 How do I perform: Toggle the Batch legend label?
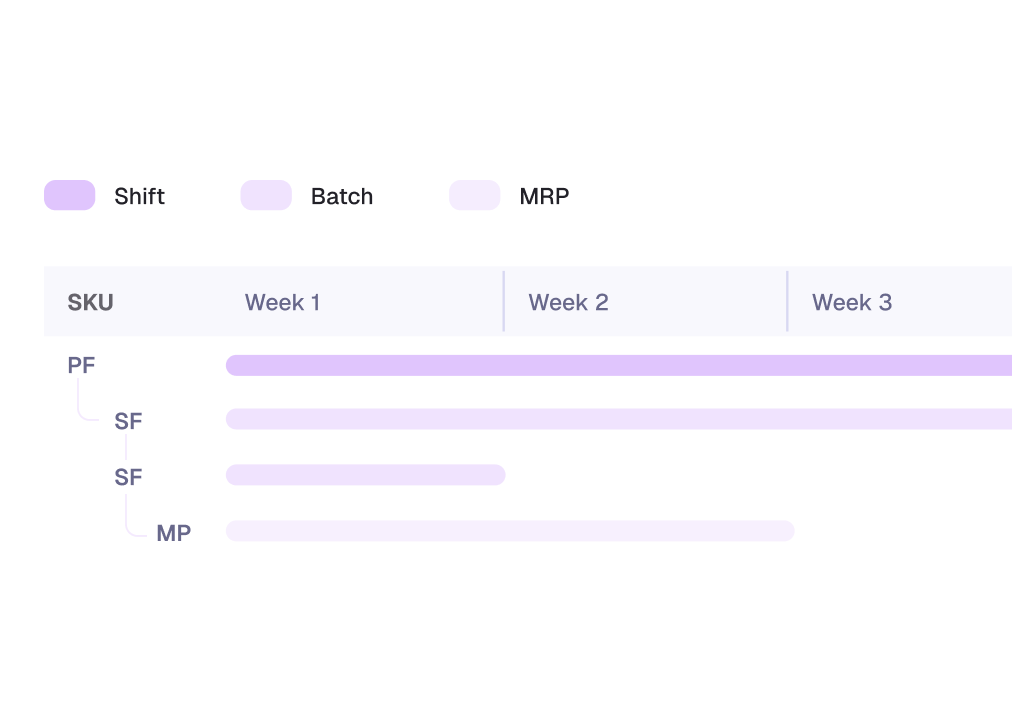342,197
